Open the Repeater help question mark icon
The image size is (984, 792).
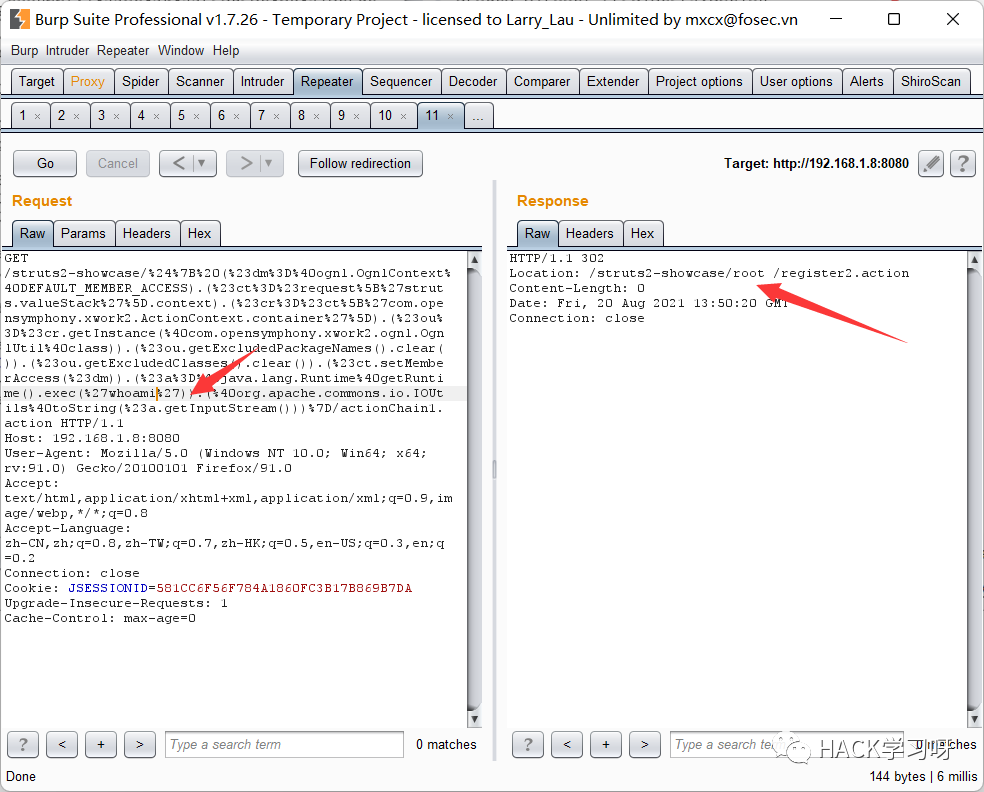coord(963,164)
